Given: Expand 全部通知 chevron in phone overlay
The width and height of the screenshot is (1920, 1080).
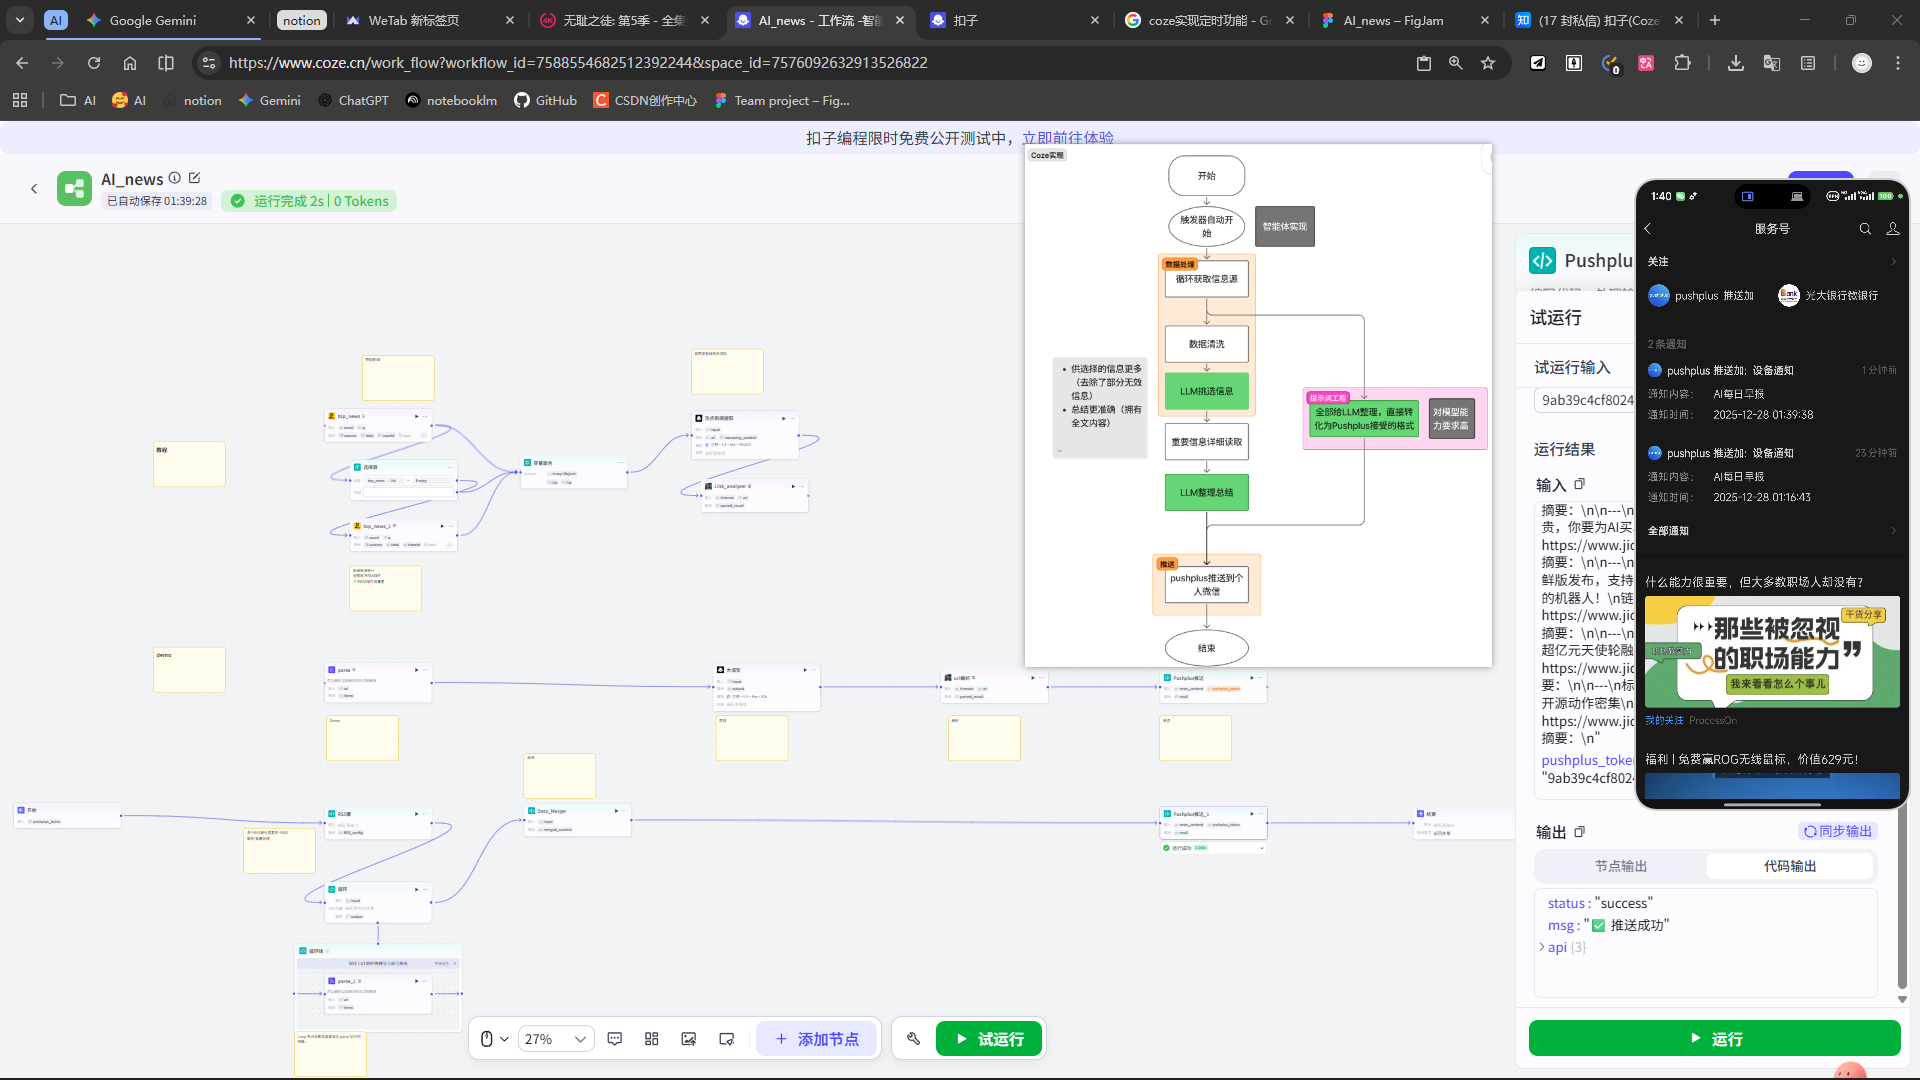Looking at the screenshot, I should 1893,531.
